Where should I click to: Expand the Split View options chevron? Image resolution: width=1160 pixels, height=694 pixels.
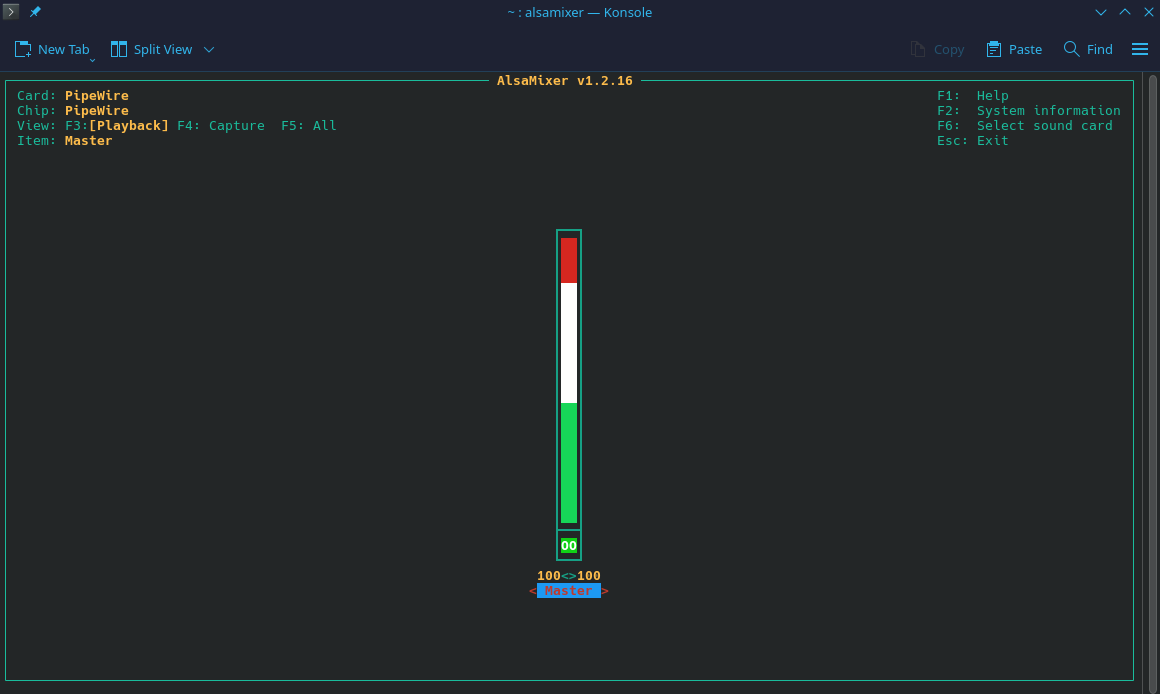click(209, 50)
